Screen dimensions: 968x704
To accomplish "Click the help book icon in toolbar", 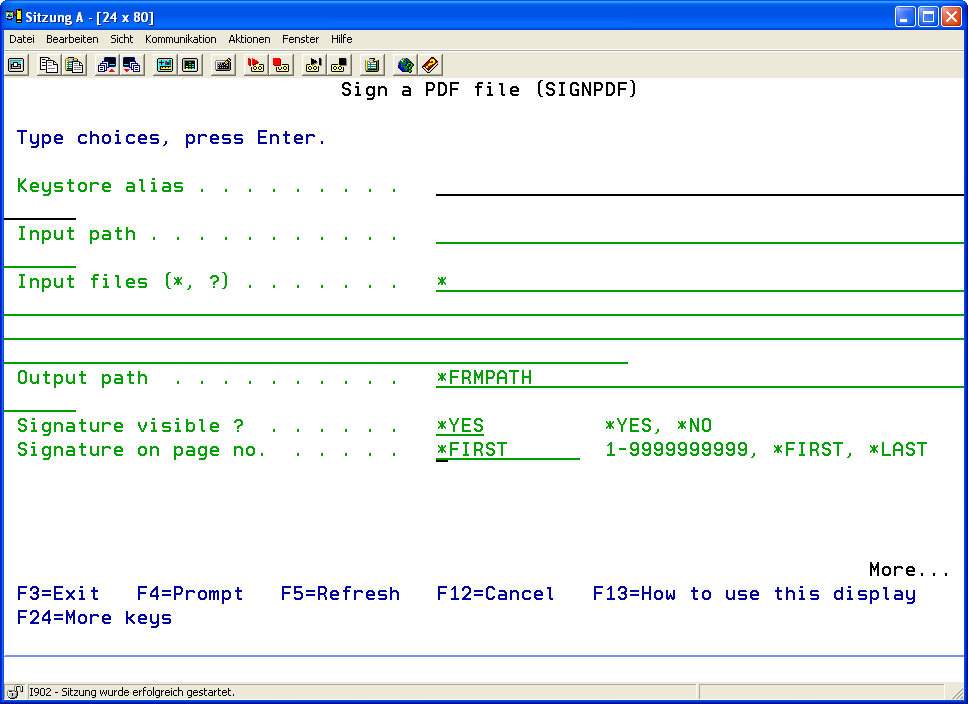I will pos(430,65).
